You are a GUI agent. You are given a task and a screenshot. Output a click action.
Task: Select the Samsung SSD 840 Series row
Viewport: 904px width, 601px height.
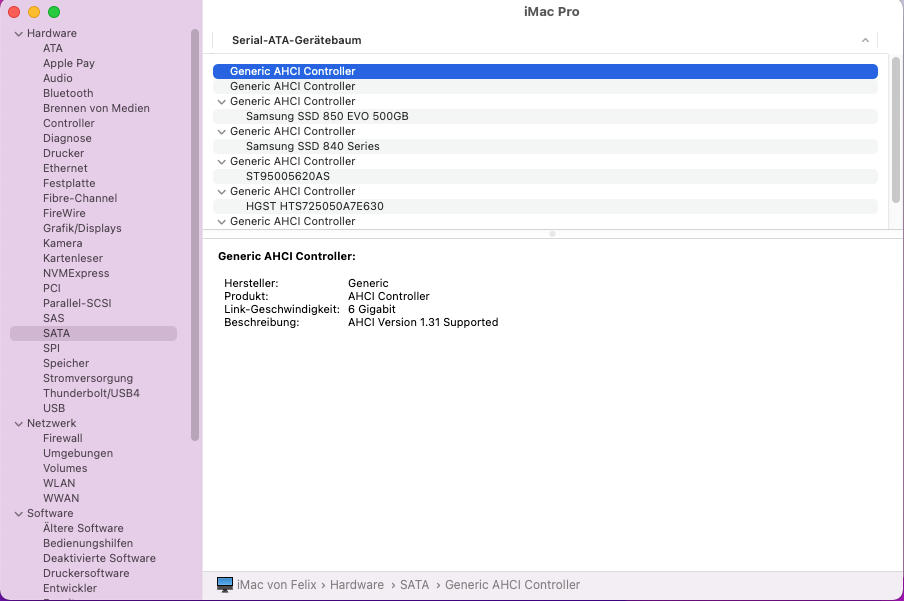tap(545, 147)
